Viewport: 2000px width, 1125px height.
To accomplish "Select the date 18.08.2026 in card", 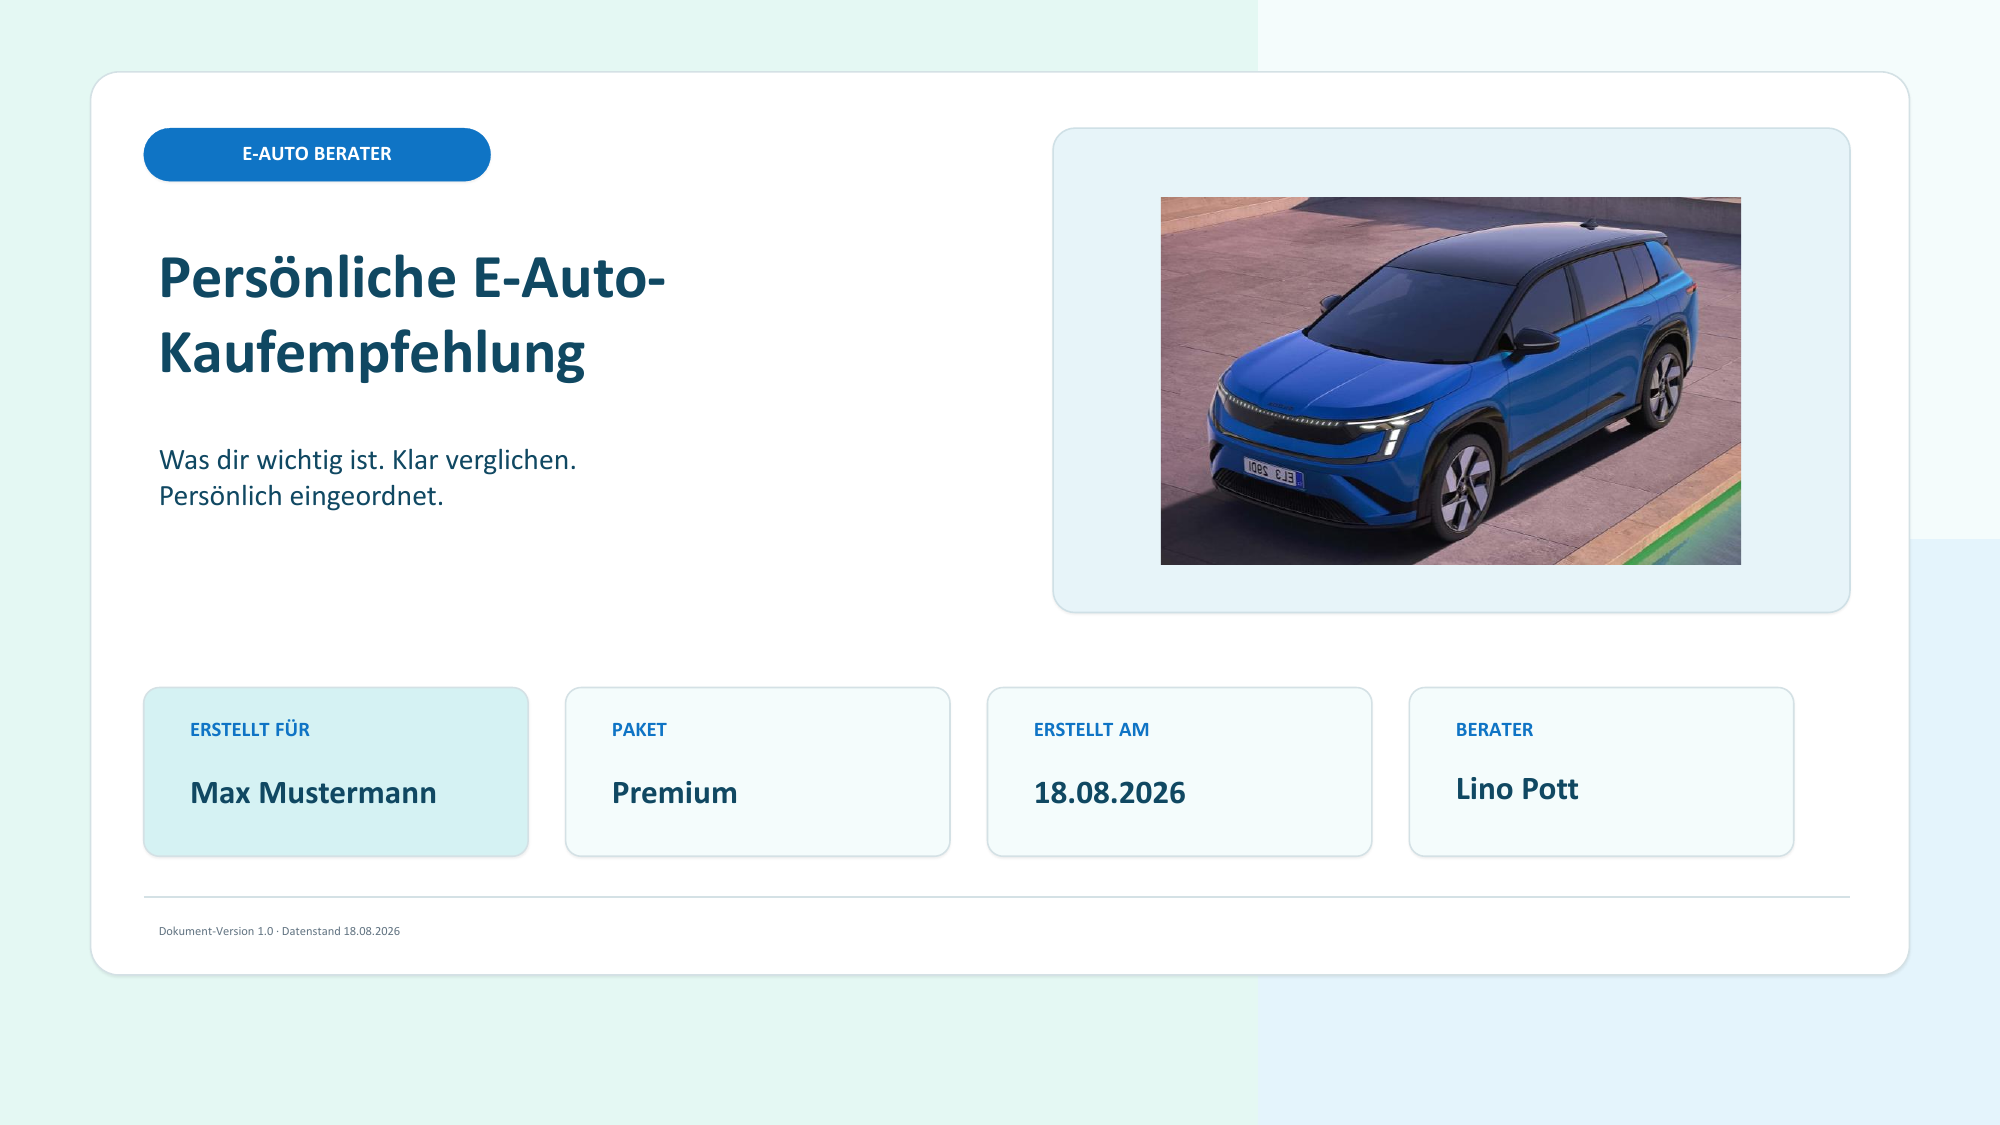I will point(1109,793).
